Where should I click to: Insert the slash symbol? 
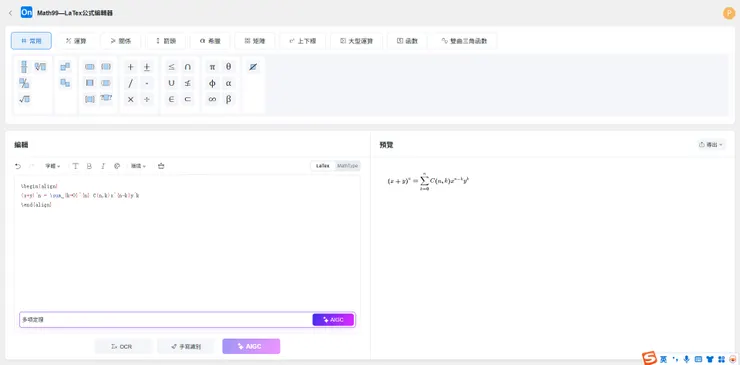131,84
